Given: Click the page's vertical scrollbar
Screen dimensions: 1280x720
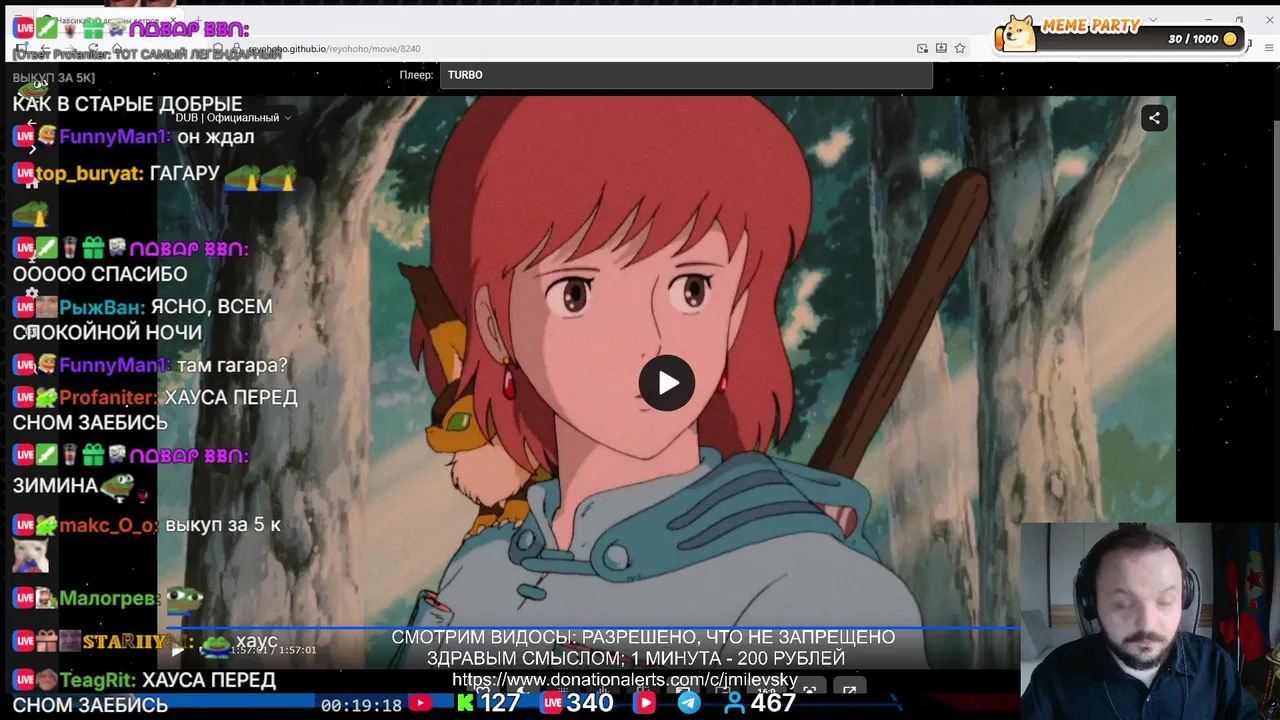Looking at the screenshot, I should (x=1275, y=224).
